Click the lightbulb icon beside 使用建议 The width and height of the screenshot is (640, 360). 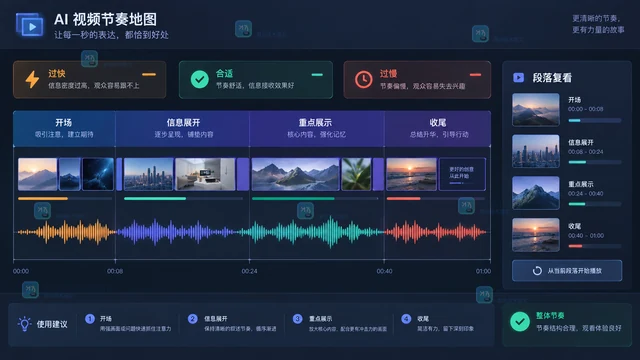tap(24, 324)
